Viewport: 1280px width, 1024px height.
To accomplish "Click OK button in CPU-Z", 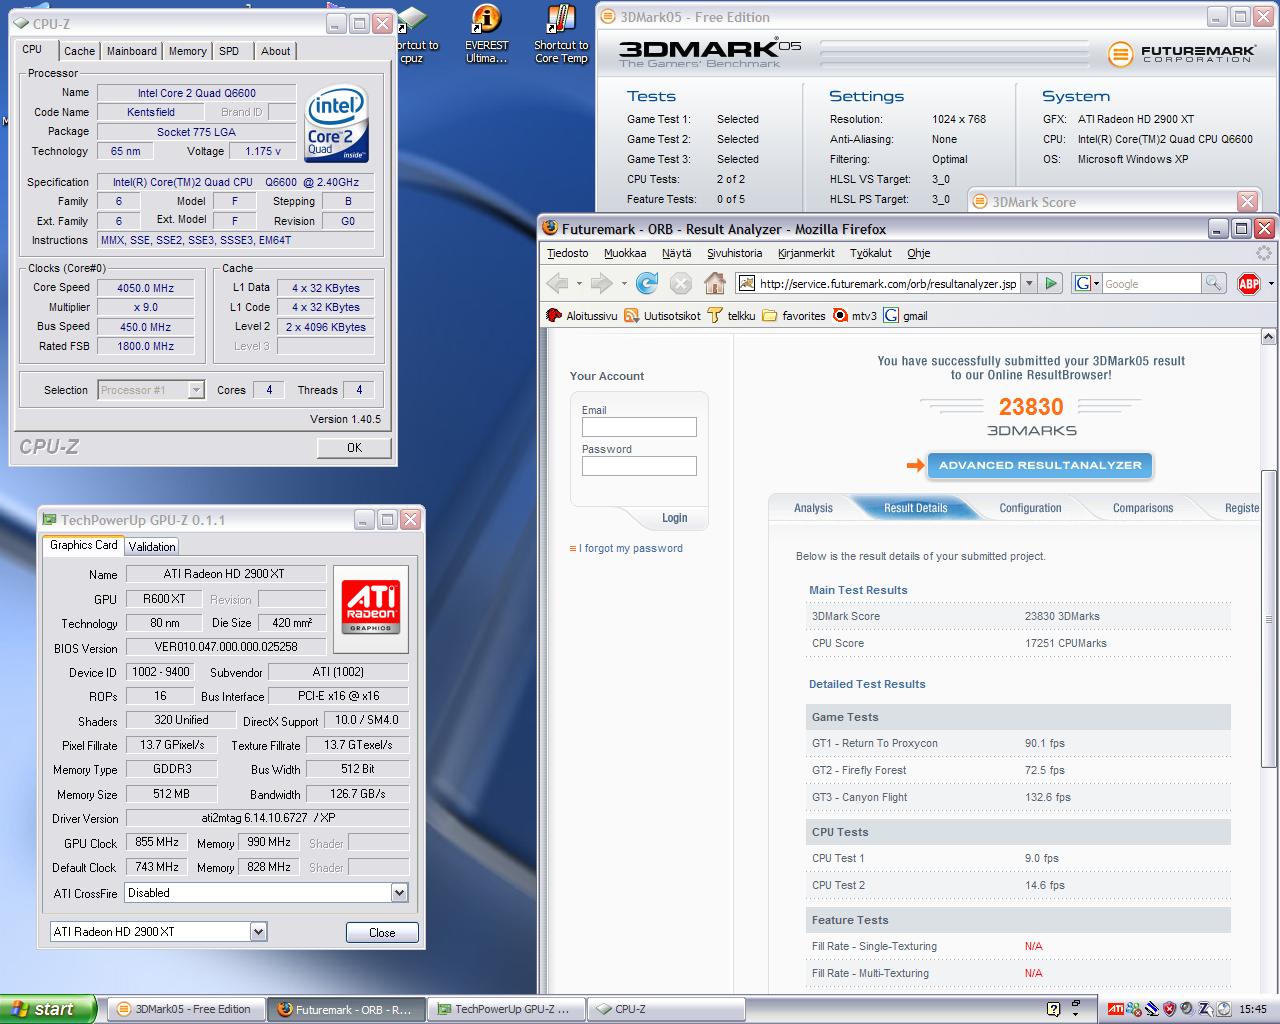I will tap(354, 448).
